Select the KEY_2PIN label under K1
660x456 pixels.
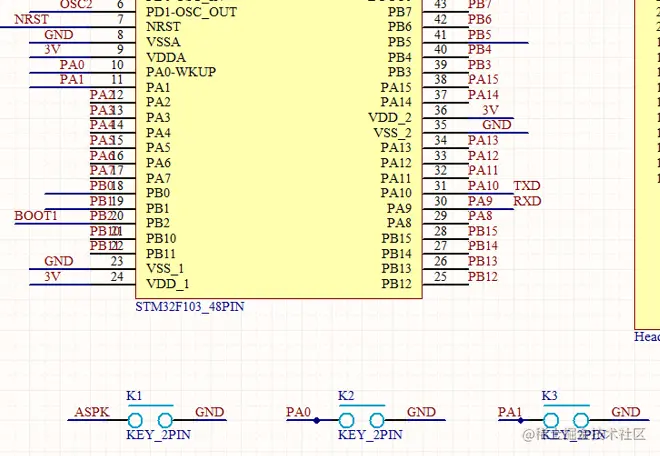coord(158,435)
